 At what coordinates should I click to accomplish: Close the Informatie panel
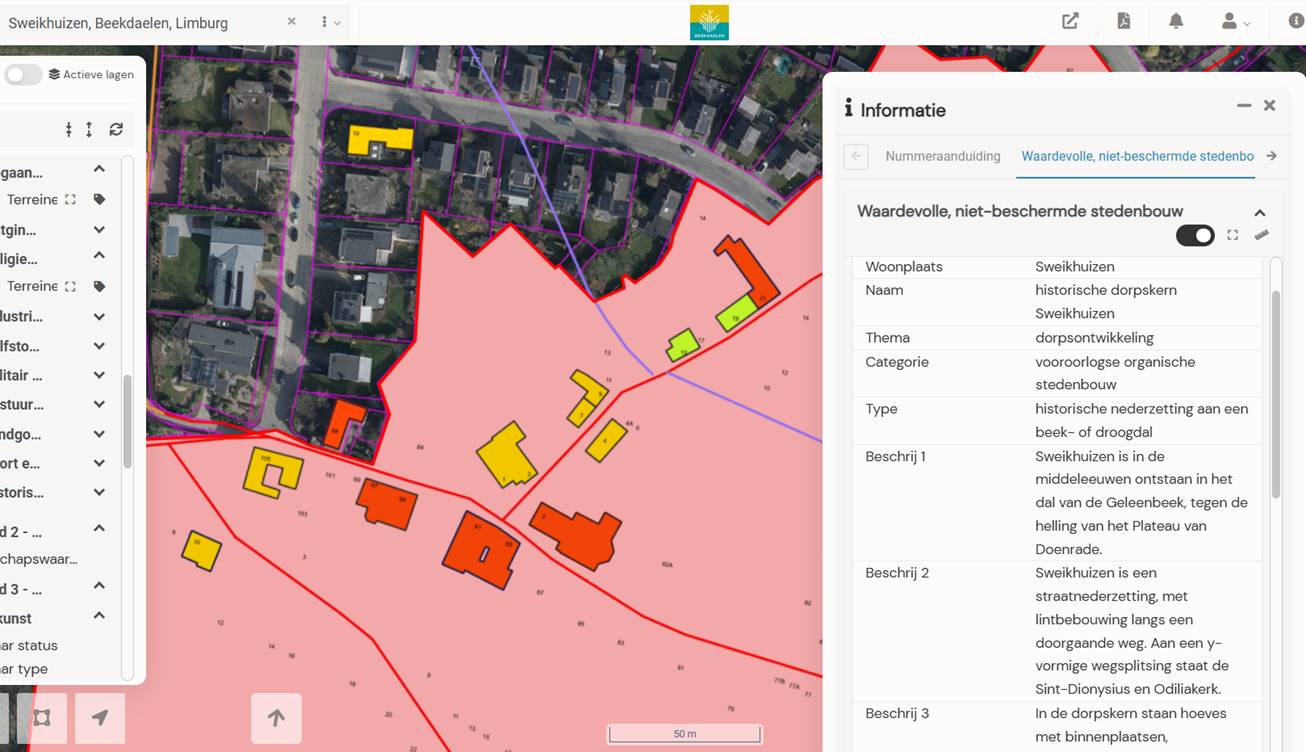pyautogui.click(x=1269, y=105)
